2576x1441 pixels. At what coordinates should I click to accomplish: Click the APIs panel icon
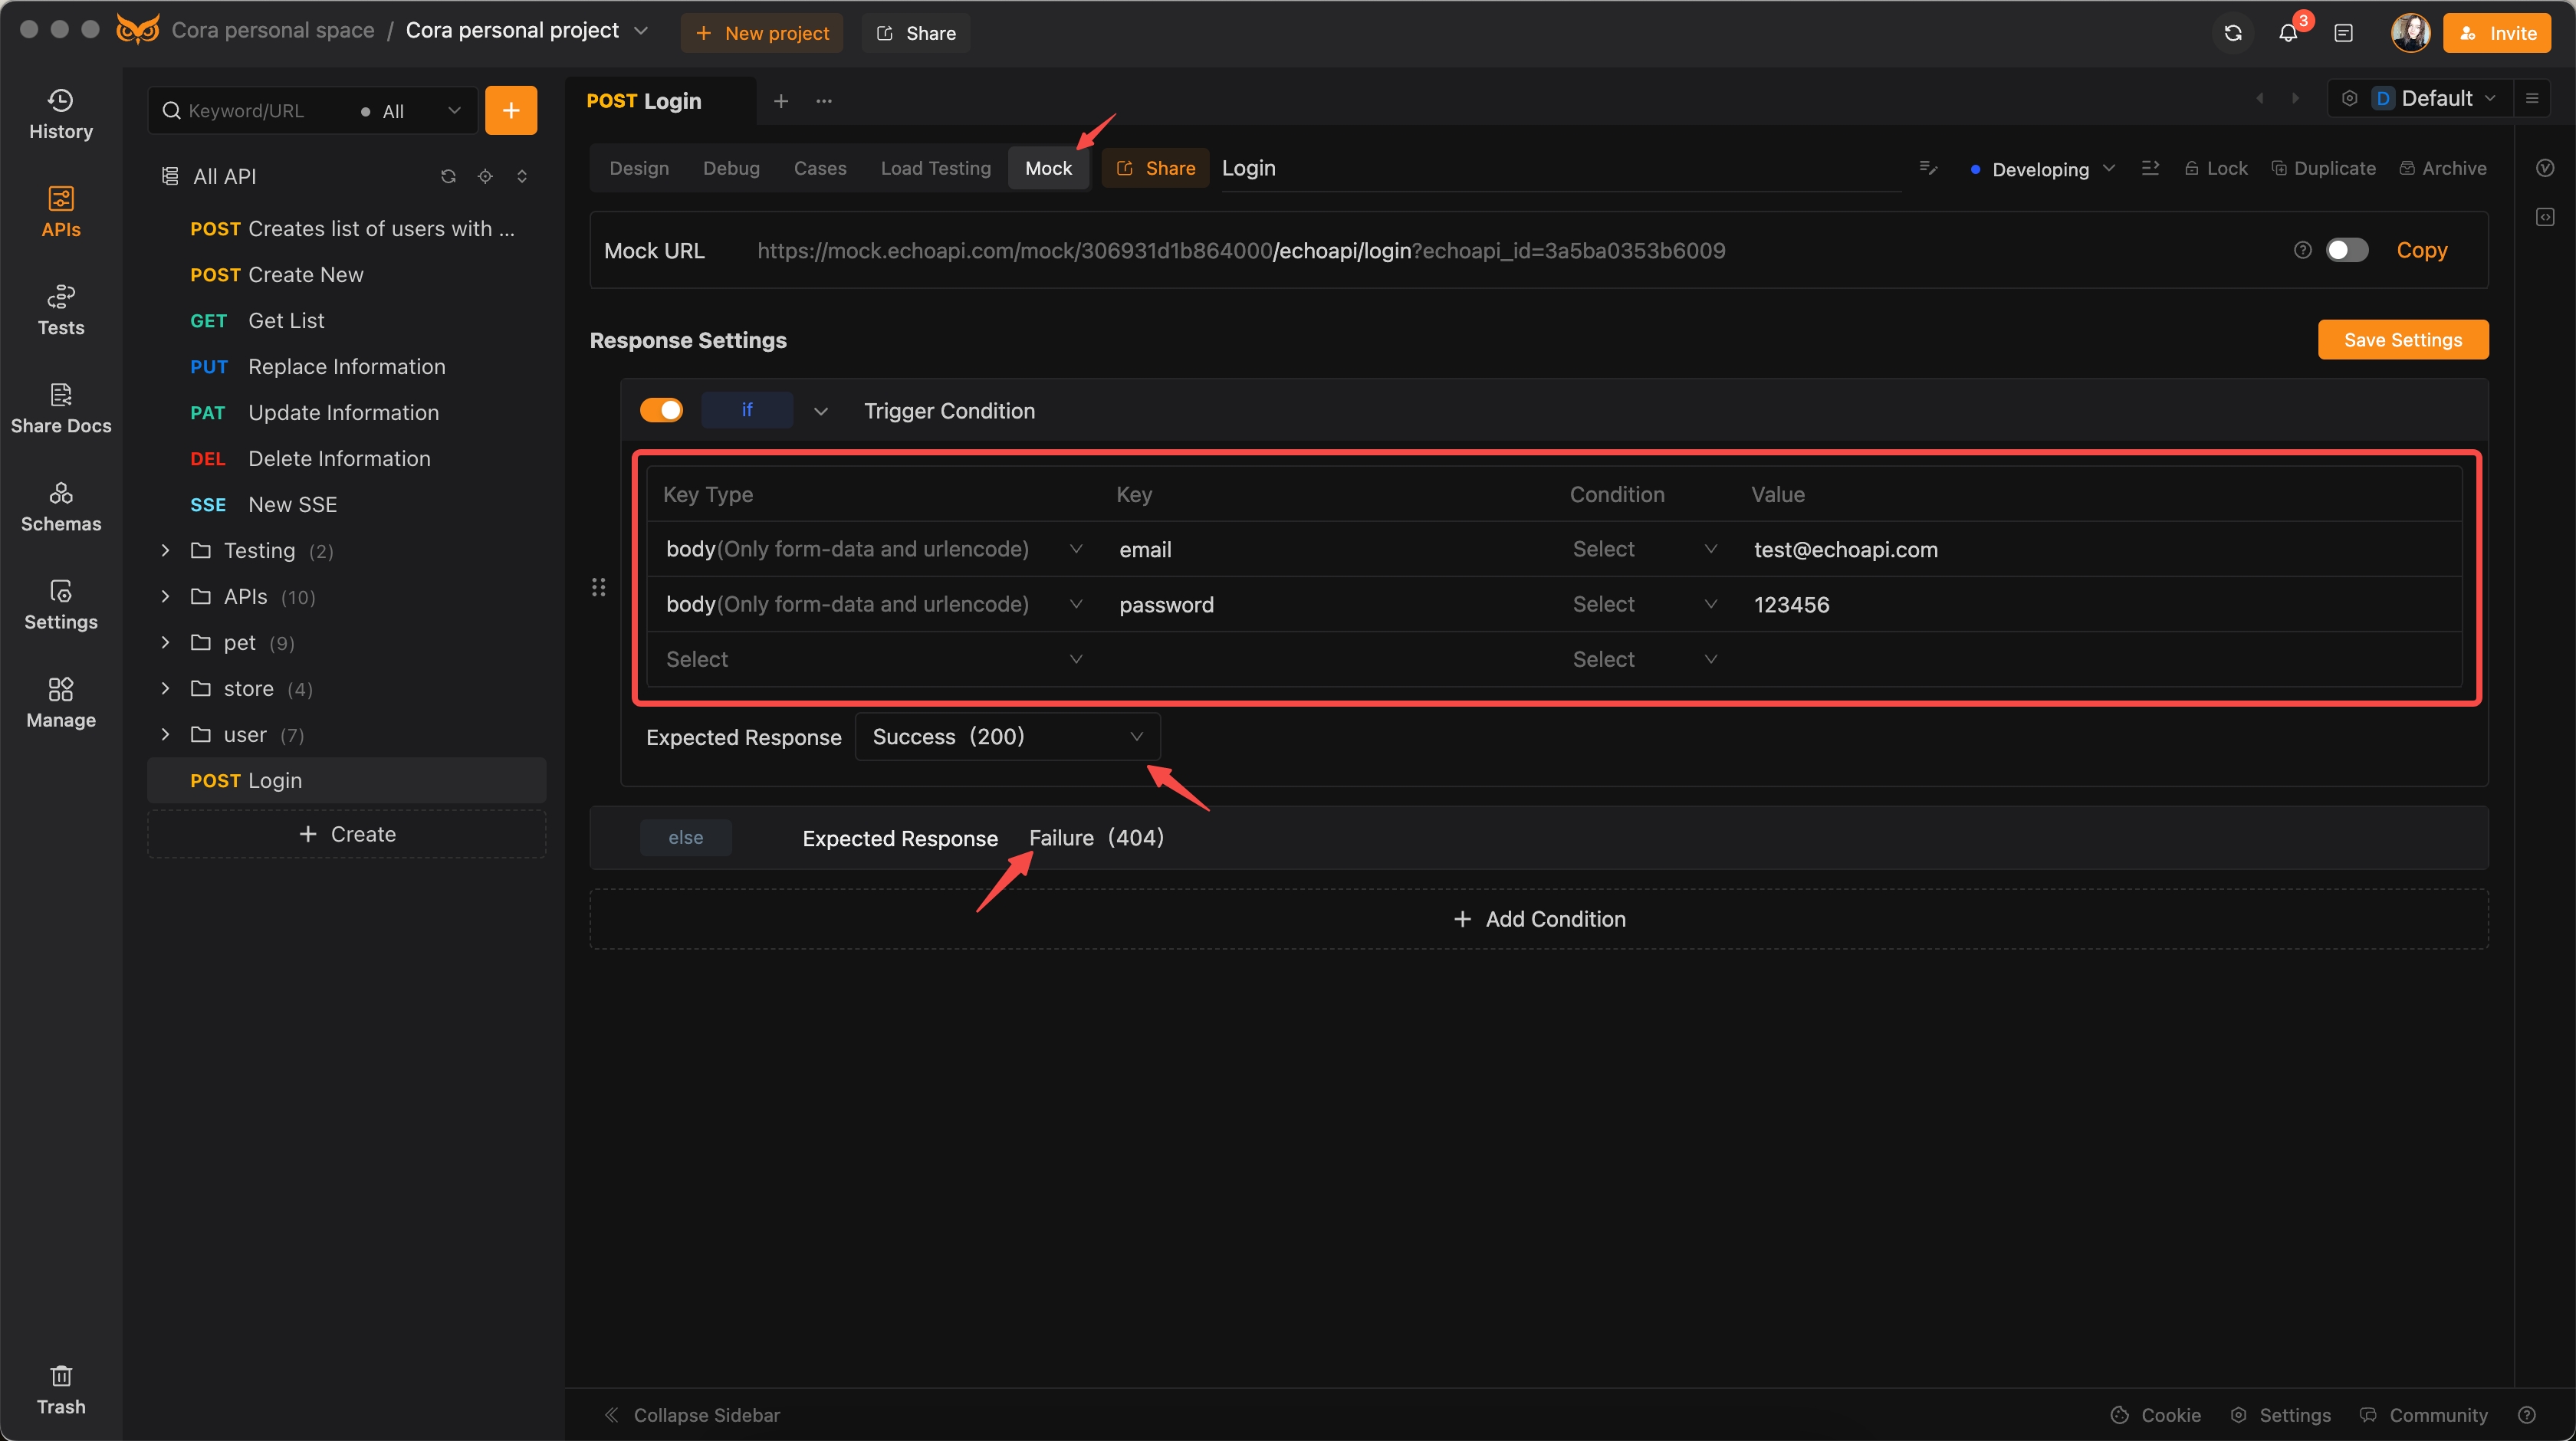(x=60, y=211)
